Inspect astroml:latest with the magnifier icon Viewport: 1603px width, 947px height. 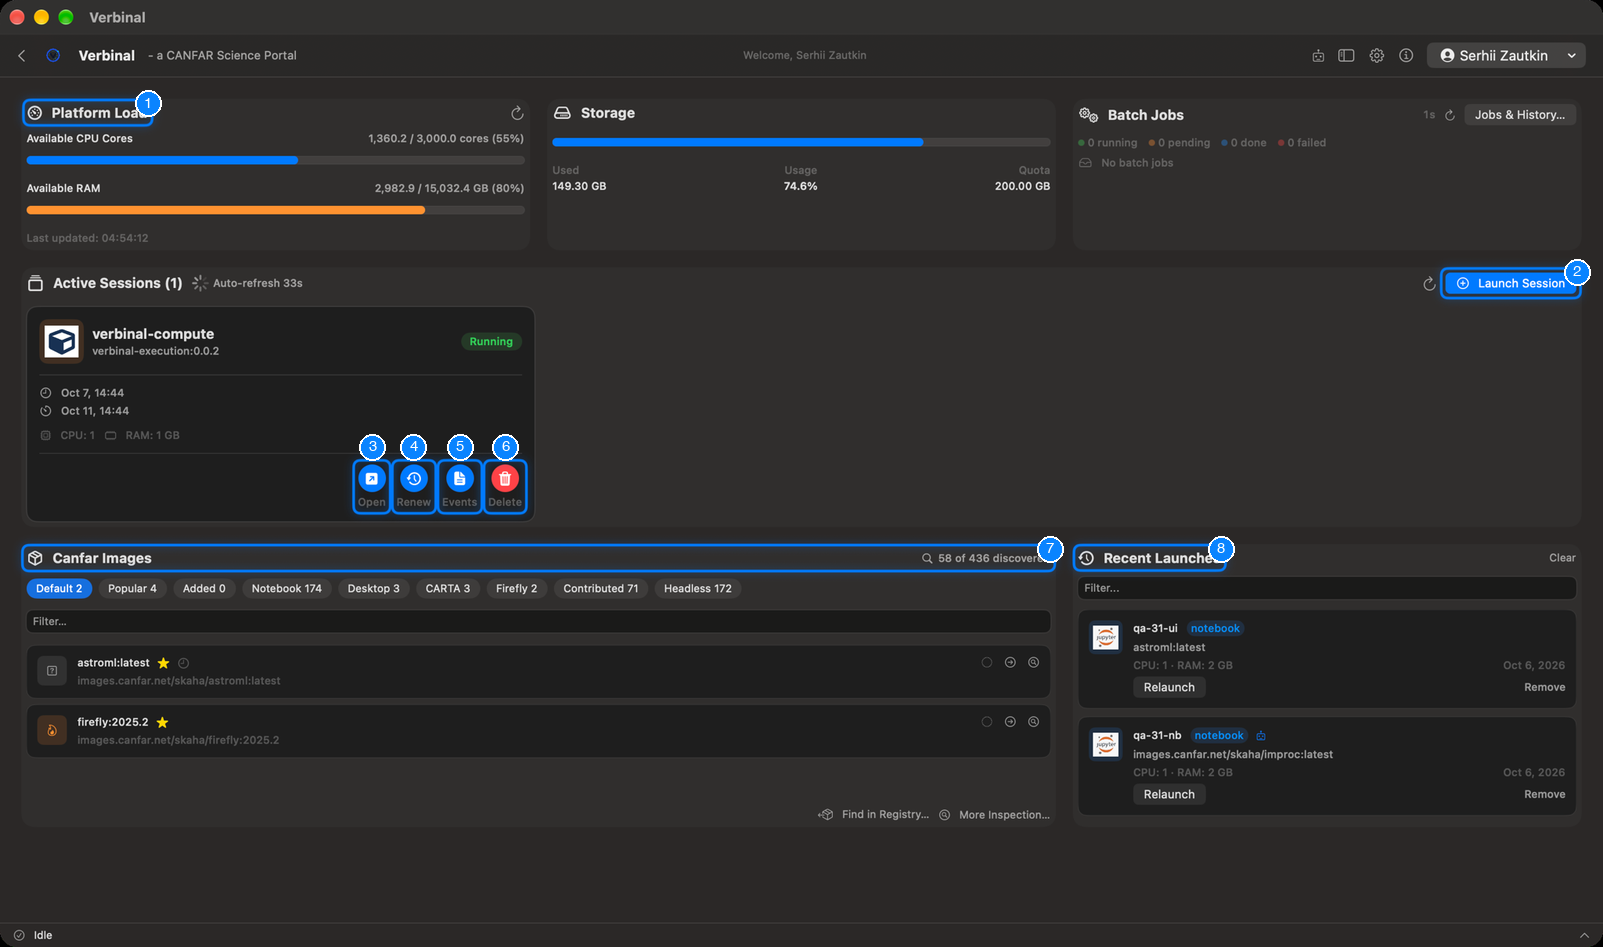1034,662
